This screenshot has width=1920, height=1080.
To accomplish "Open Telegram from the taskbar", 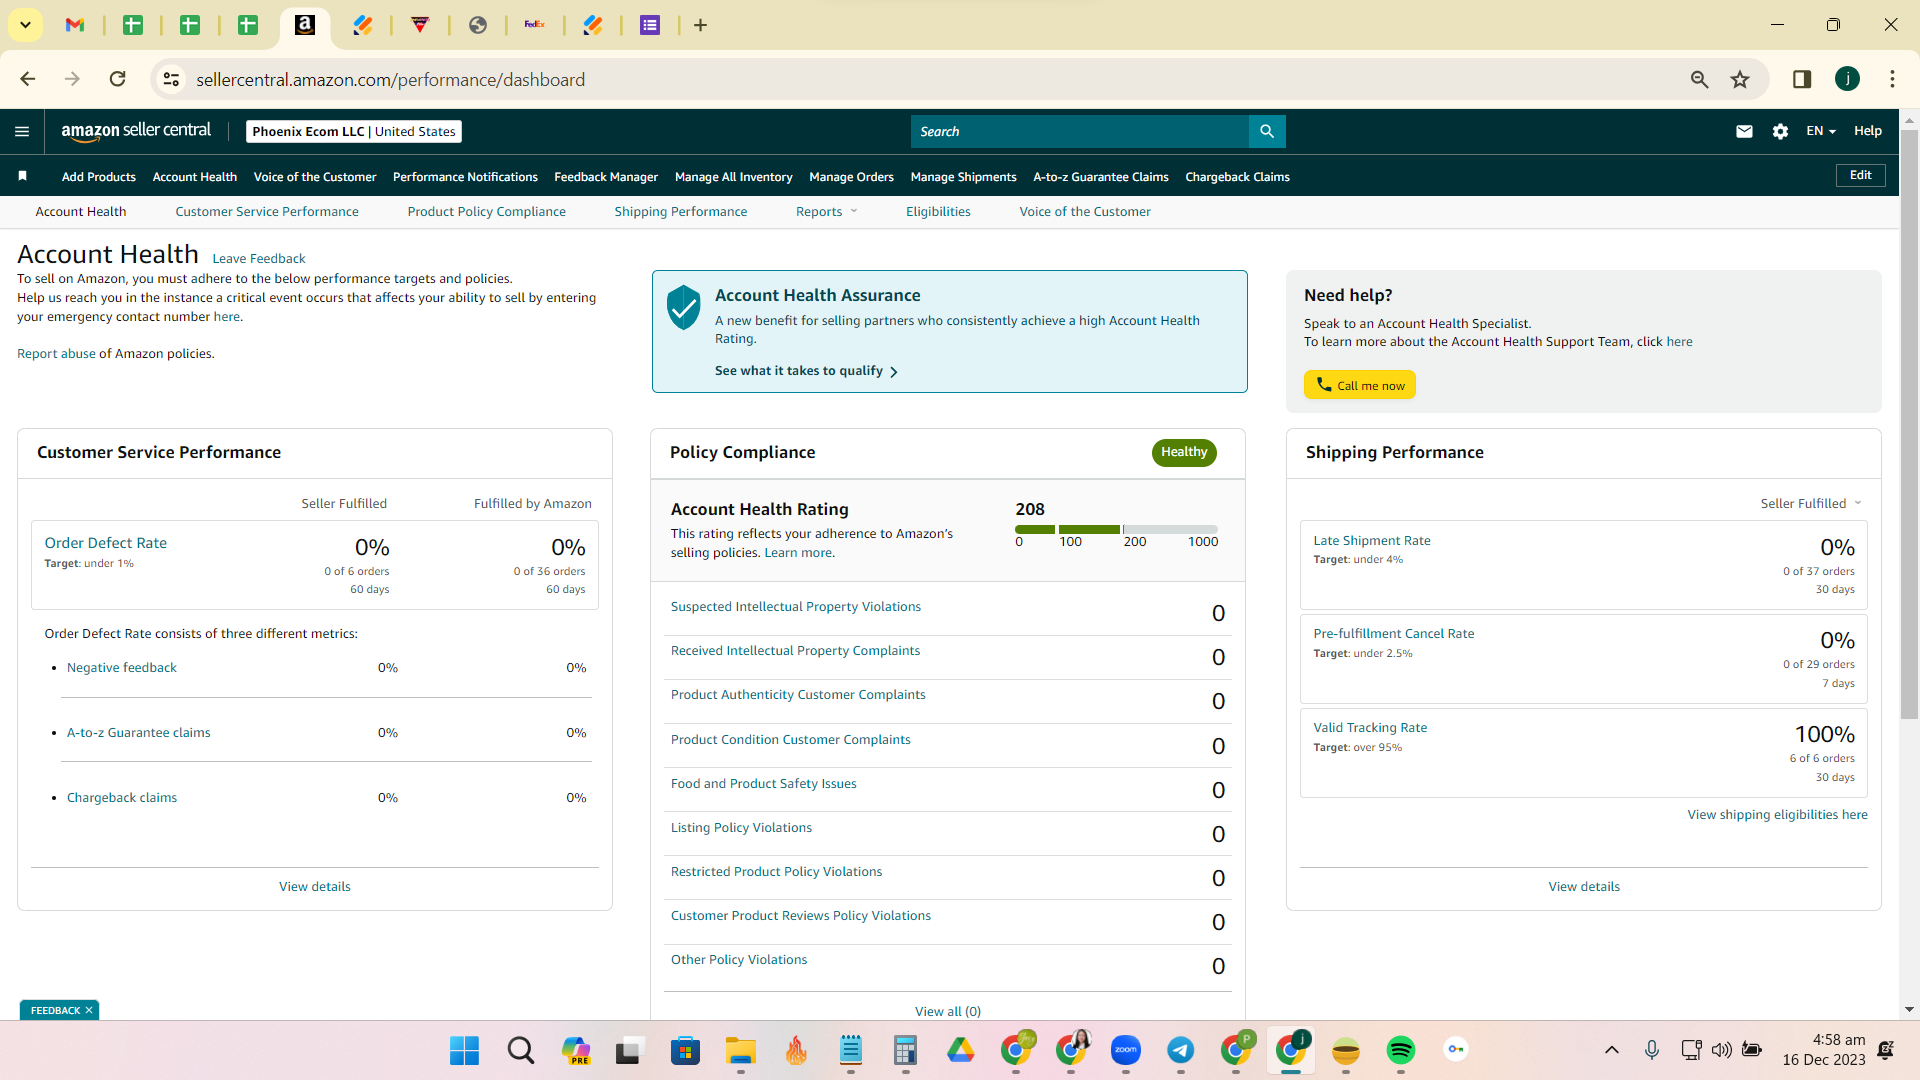I will click(1180, 1050).
